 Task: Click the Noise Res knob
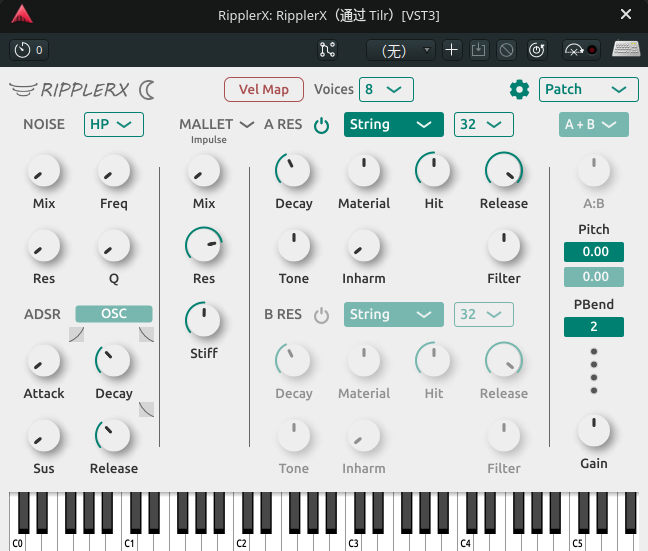44,246
